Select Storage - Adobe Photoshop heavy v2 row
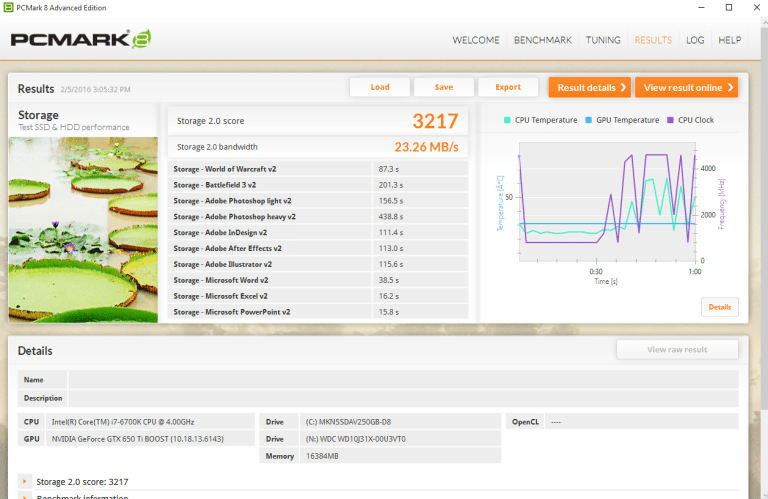Image resolution: width=768 pixels, height=499 pixels. click(317, 216)
